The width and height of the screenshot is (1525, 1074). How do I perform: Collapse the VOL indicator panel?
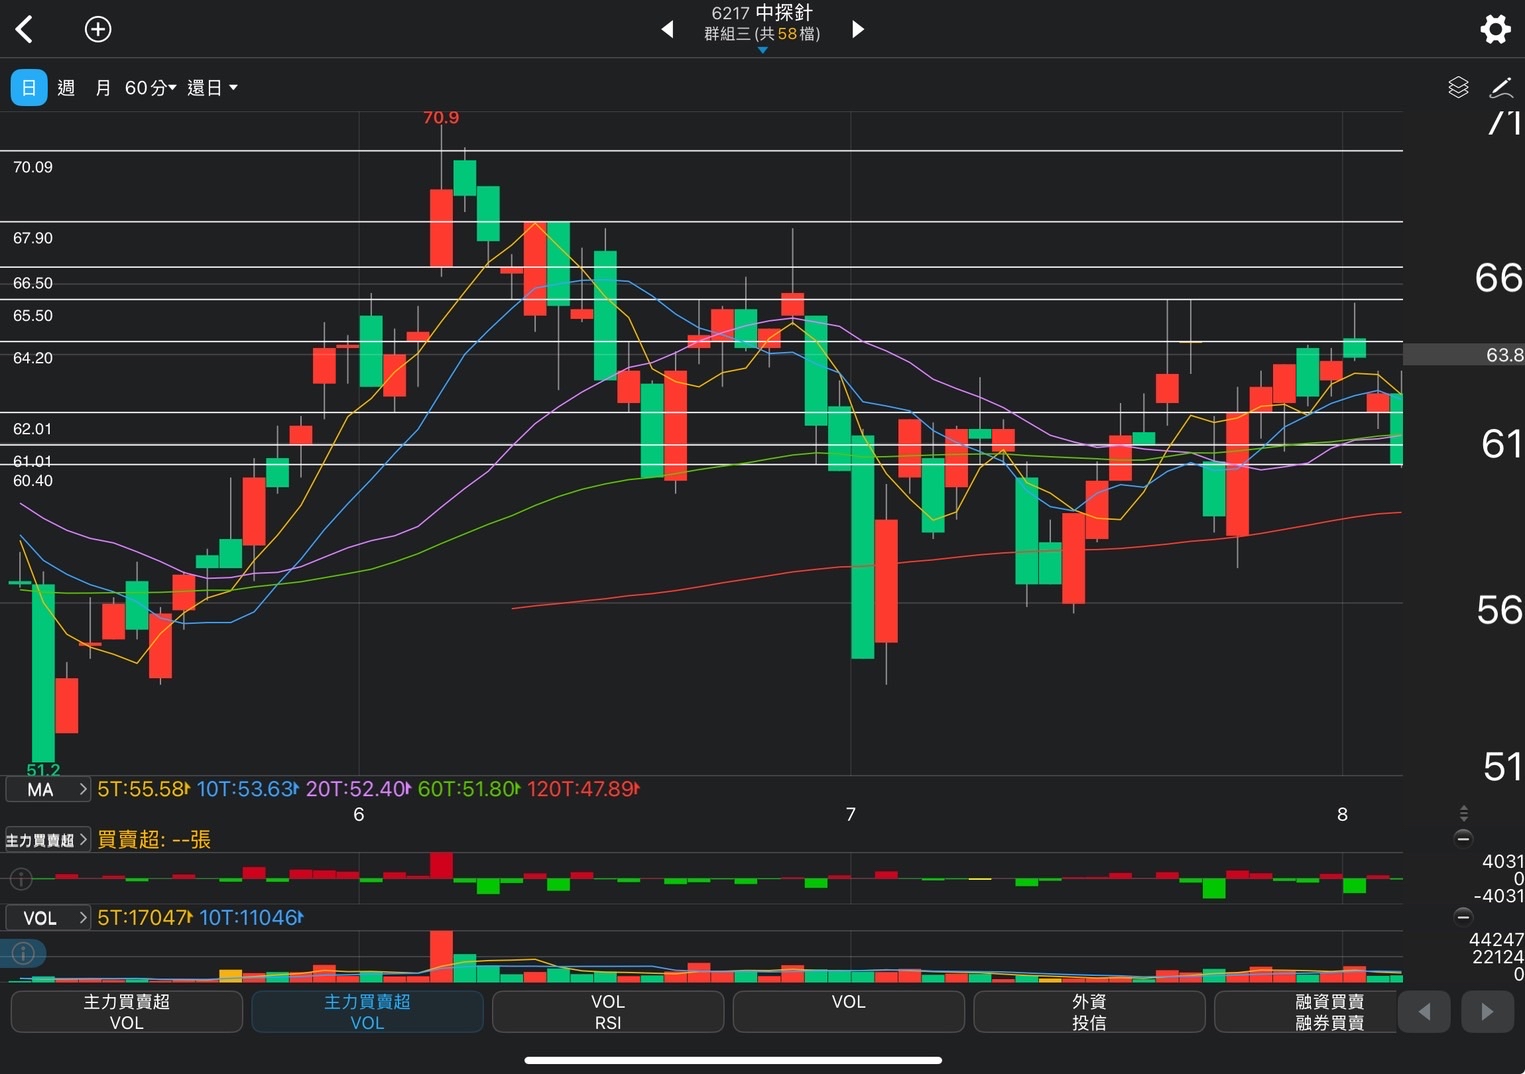[1463, 916]
